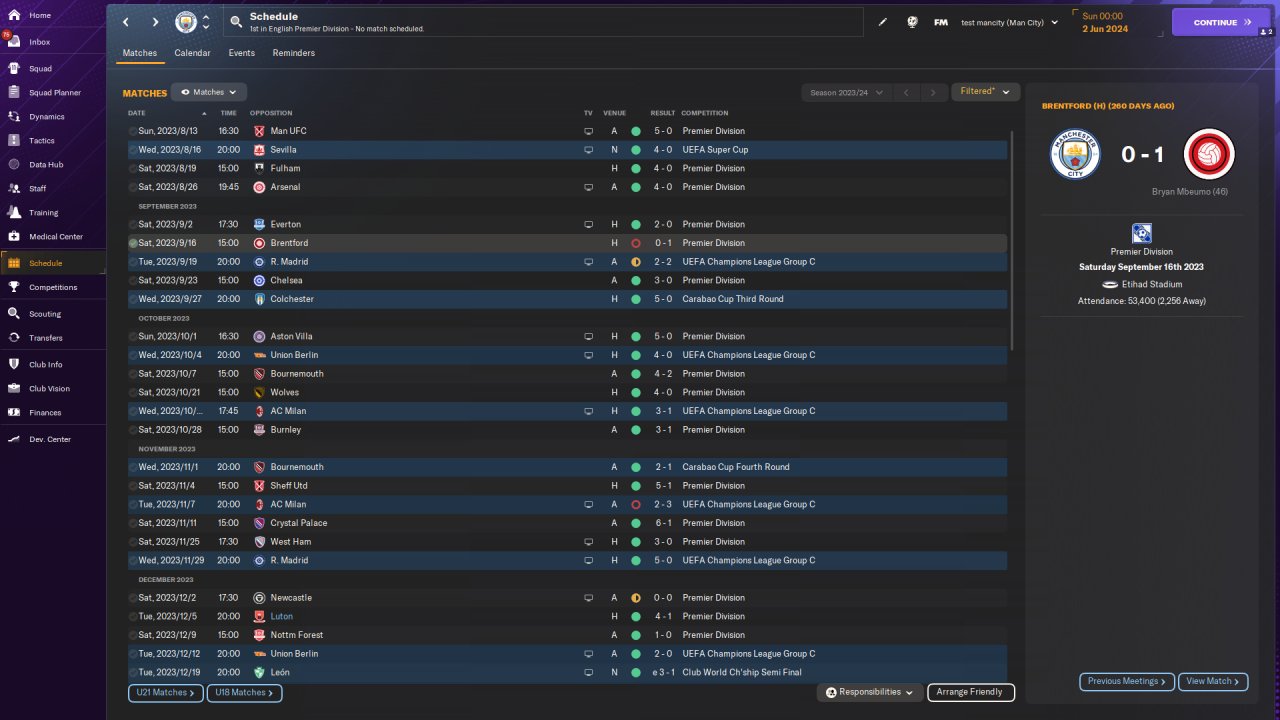1280x720 pixels.
Task: Open the Season 2023/24 selector dropdown
Action: [846, 93]
